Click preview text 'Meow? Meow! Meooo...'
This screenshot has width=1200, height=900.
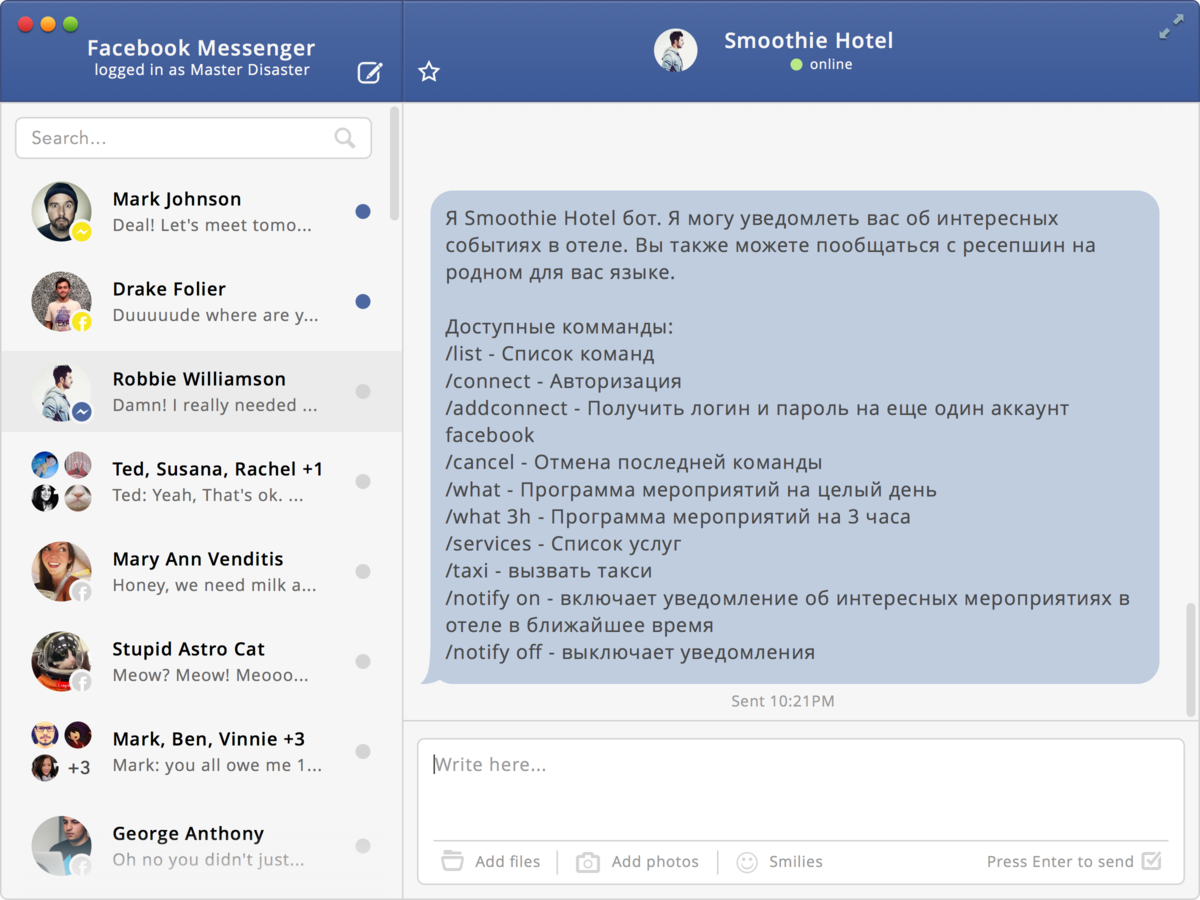tap(210, 675)
